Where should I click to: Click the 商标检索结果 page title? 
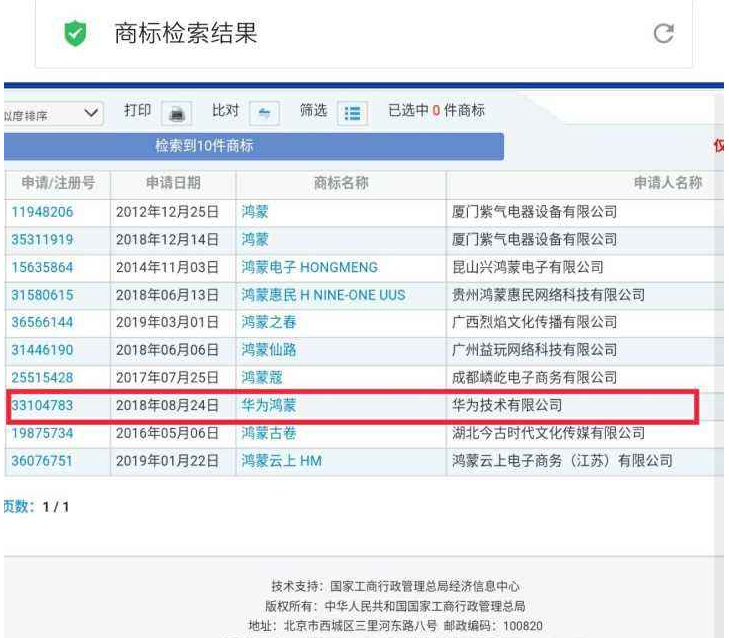click(x=186, y=33)
